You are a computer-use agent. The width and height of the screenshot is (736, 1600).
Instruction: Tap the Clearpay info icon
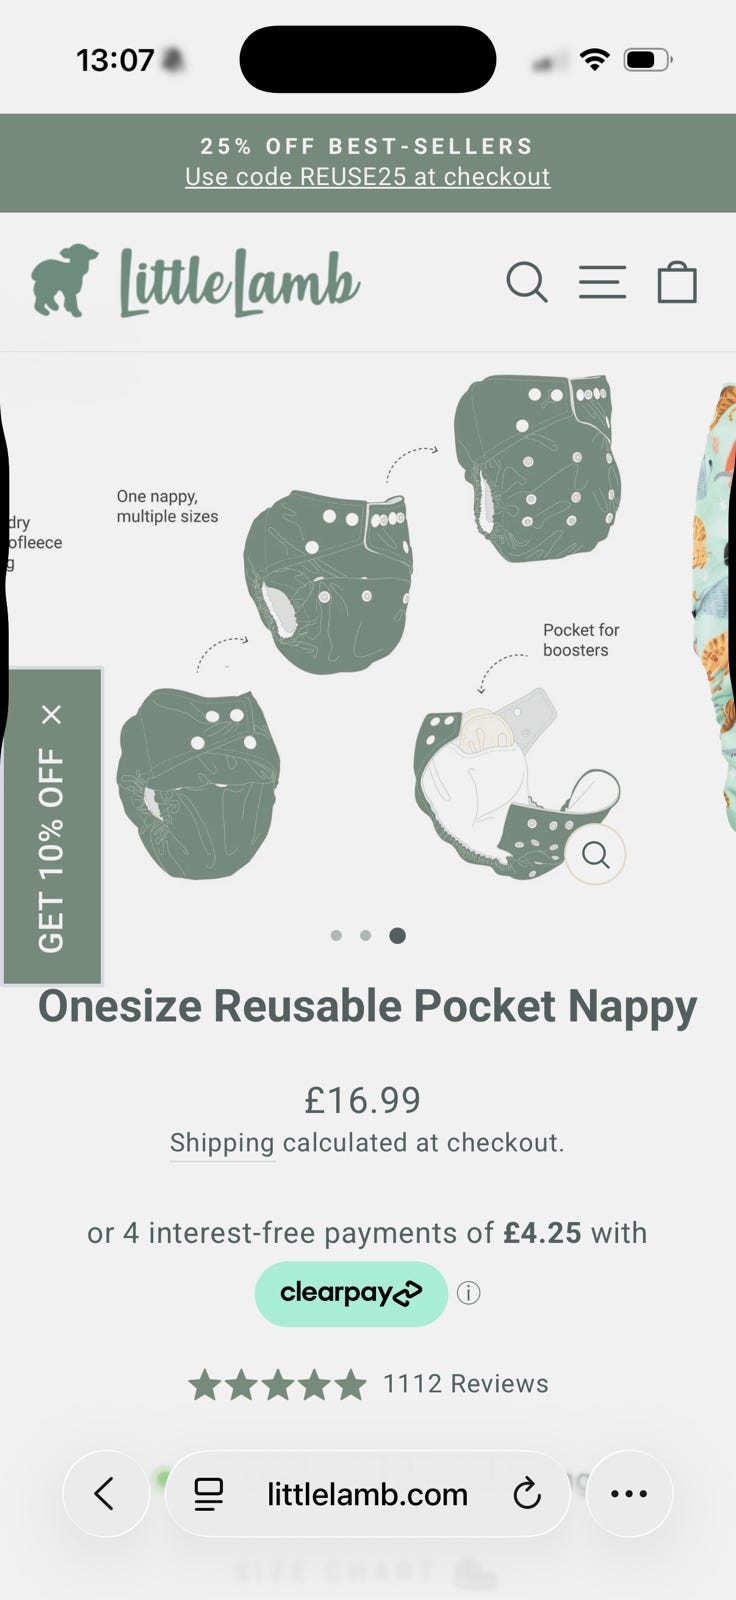(x=468, y=1293)
